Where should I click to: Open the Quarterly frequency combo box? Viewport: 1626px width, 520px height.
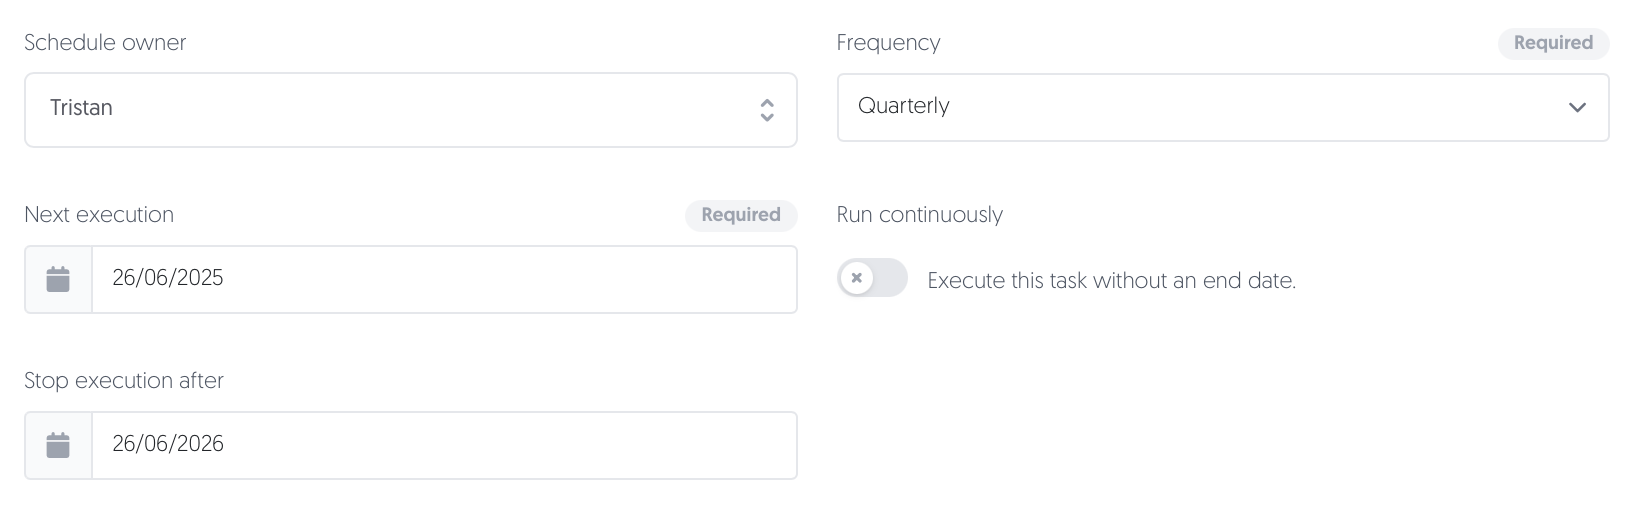coord(1223,107)
